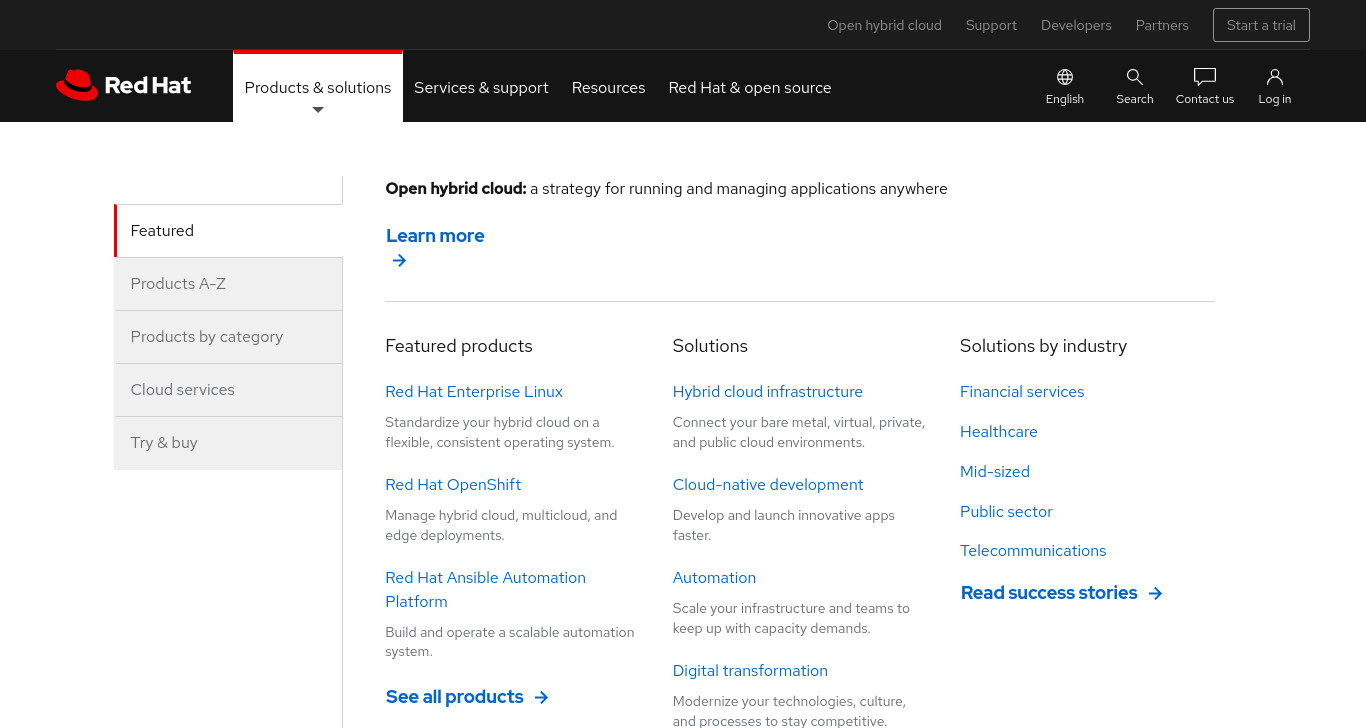Click 'Manage hybrid cloud, multicloud' description text
The height and width of the screenshot is (728, 1366).
click(501, 526)
